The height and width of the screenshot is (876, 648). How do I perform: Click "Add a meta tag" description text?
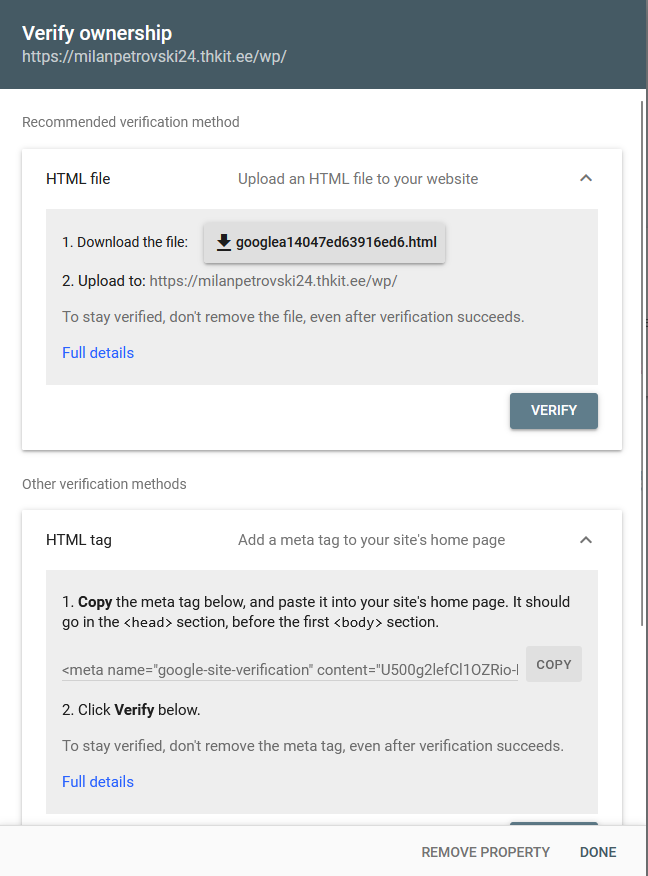coord(371,540)
